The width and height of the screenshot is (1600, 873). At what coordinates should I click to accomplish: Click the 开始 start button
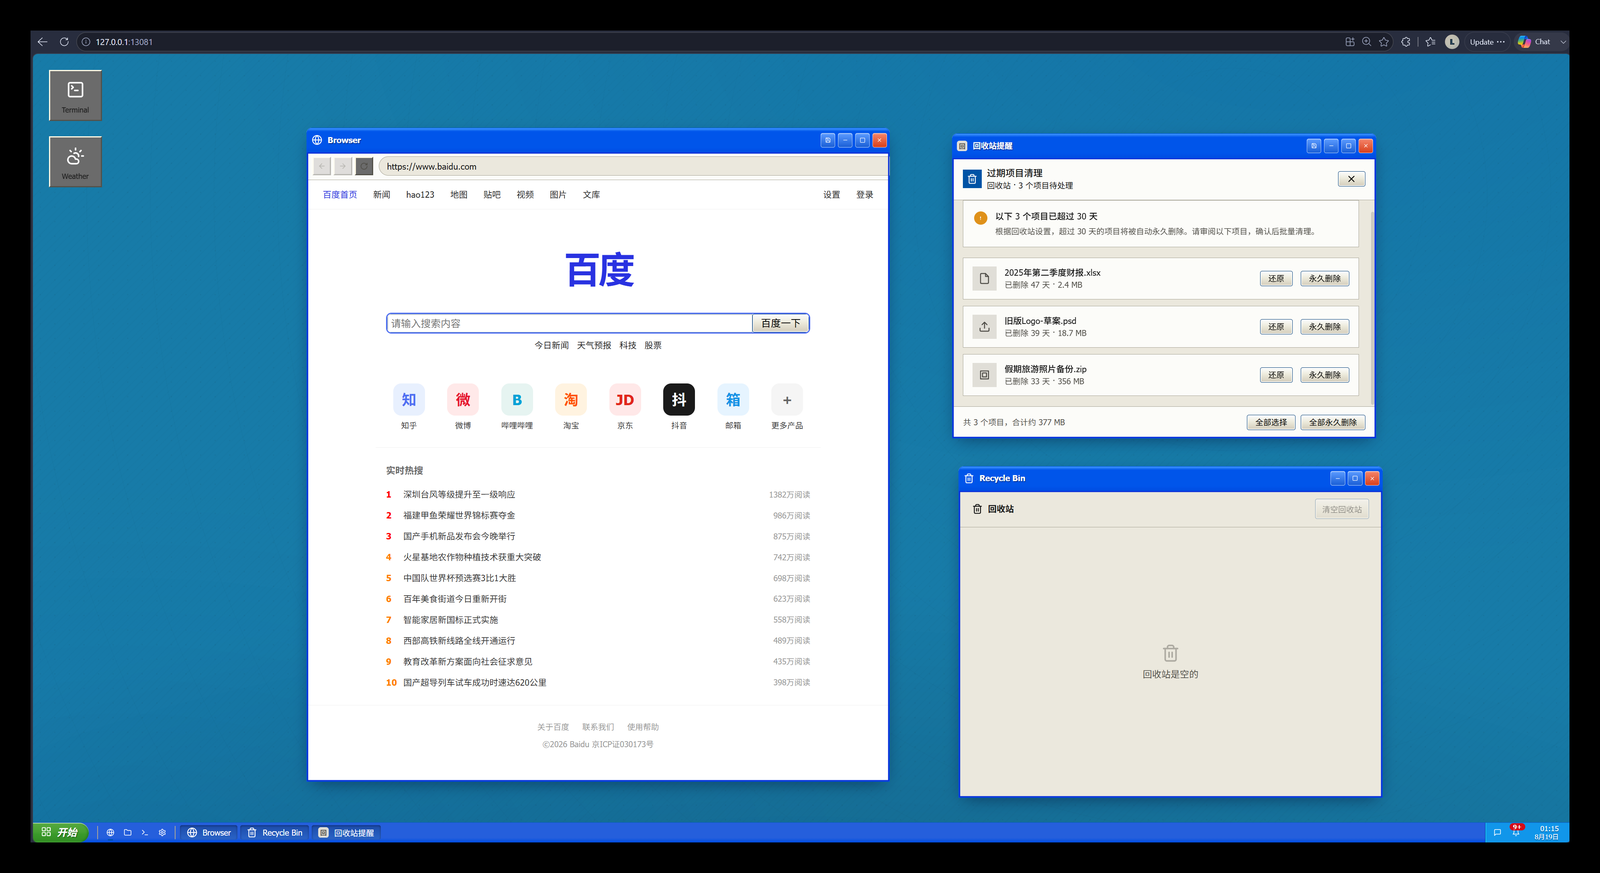click(x=61, y=832)
